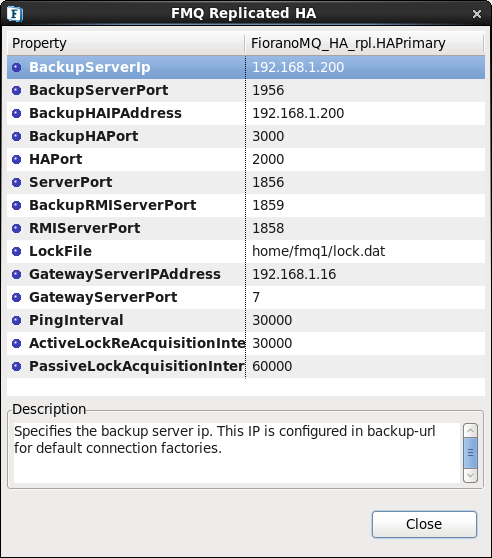Screen dimensions: 492x558
Task: Click the Property column header
Action: click(x=126, y=43)
